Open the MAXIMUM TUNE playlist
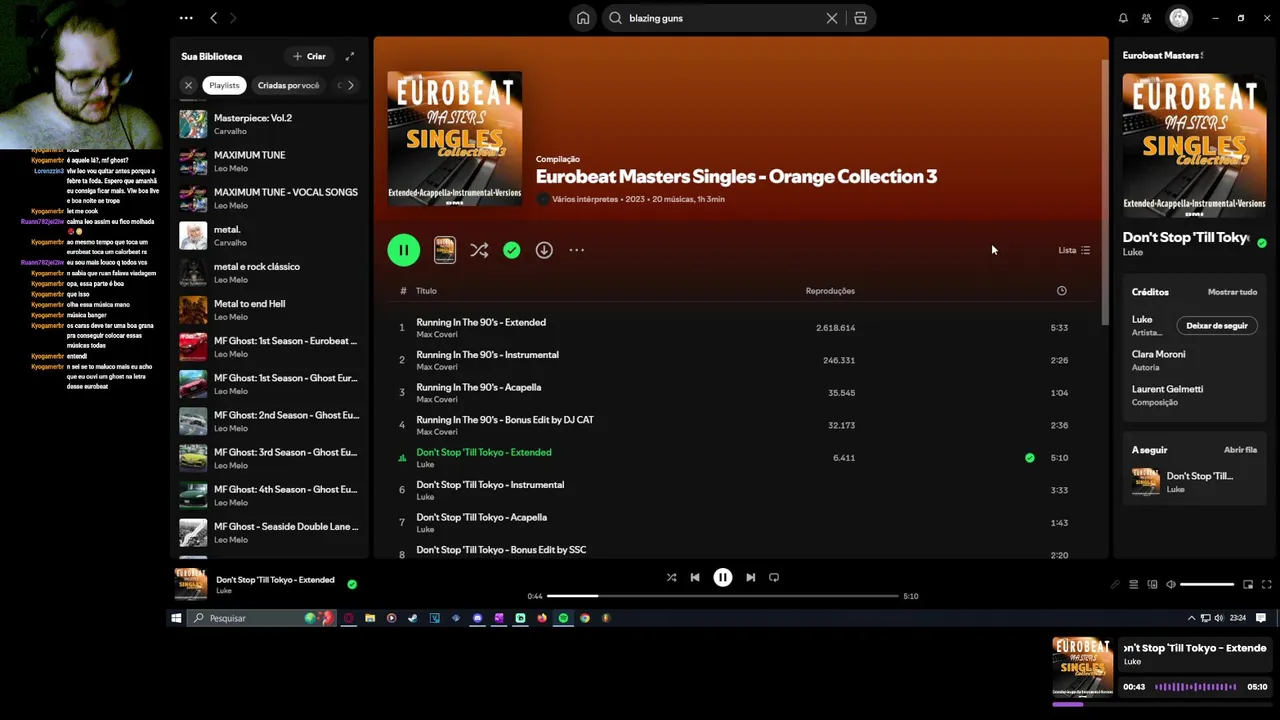This screenshot has width=1280, height=720. coord(270,161)
